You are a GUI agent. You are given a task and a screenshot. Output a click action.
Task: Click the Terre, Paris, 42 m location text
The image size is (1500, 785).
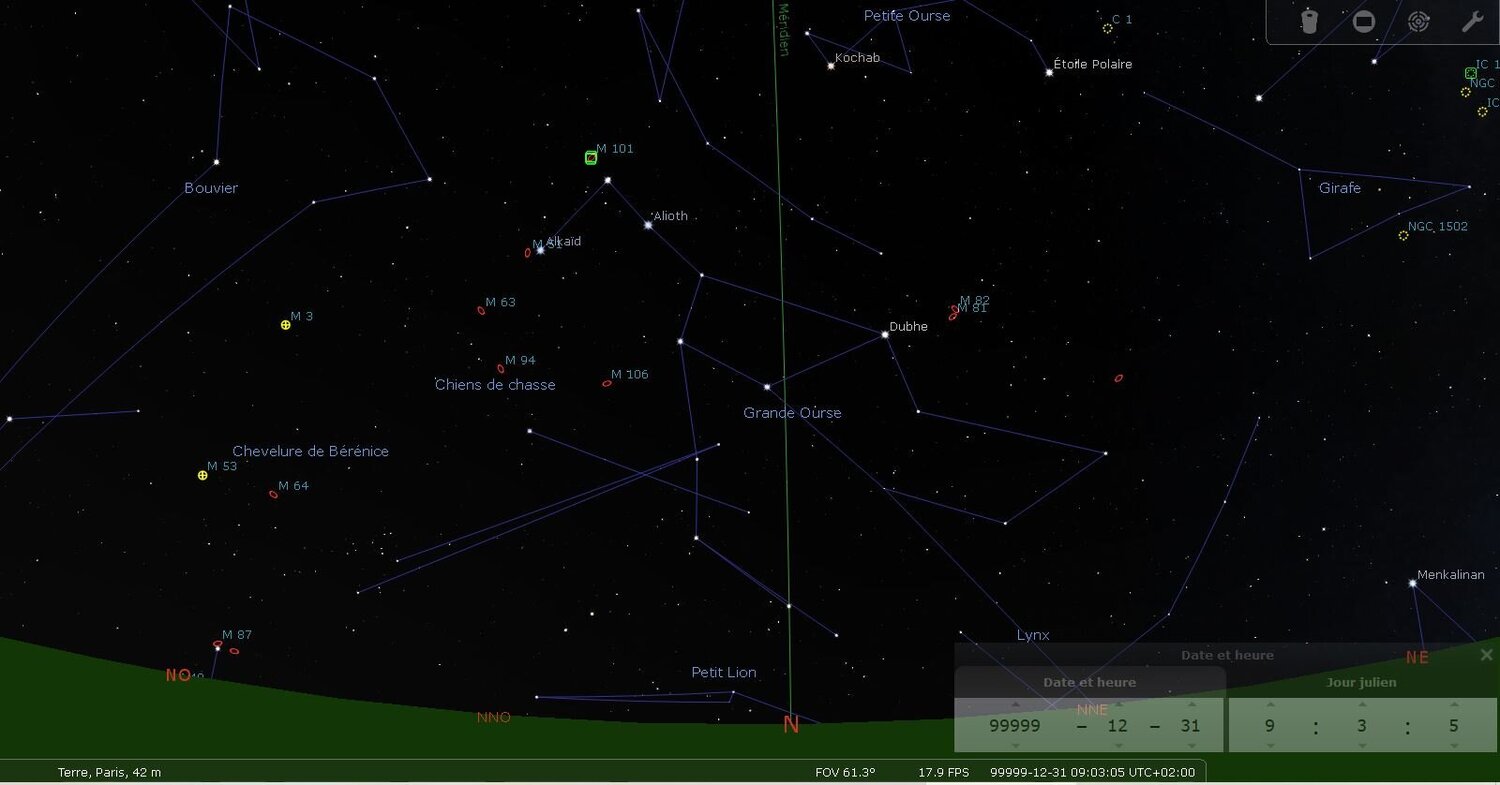[x=109, y=772]
